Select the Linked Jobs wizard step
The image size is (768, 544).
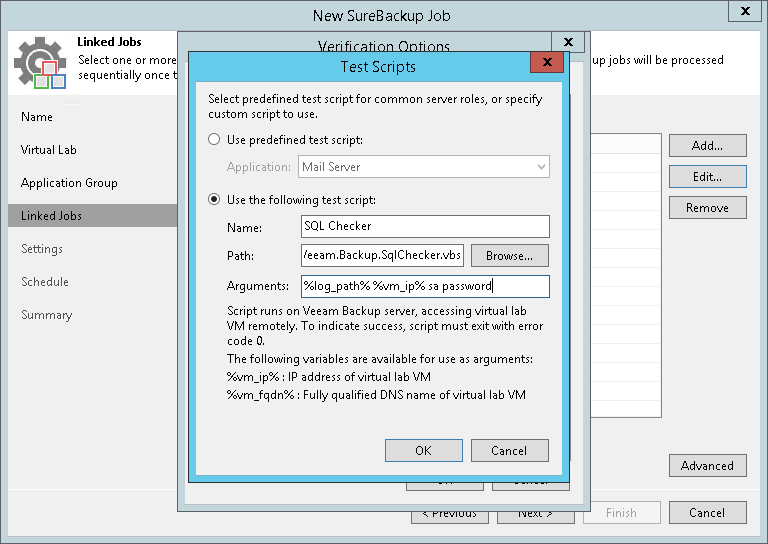click(x=93, y=215)
